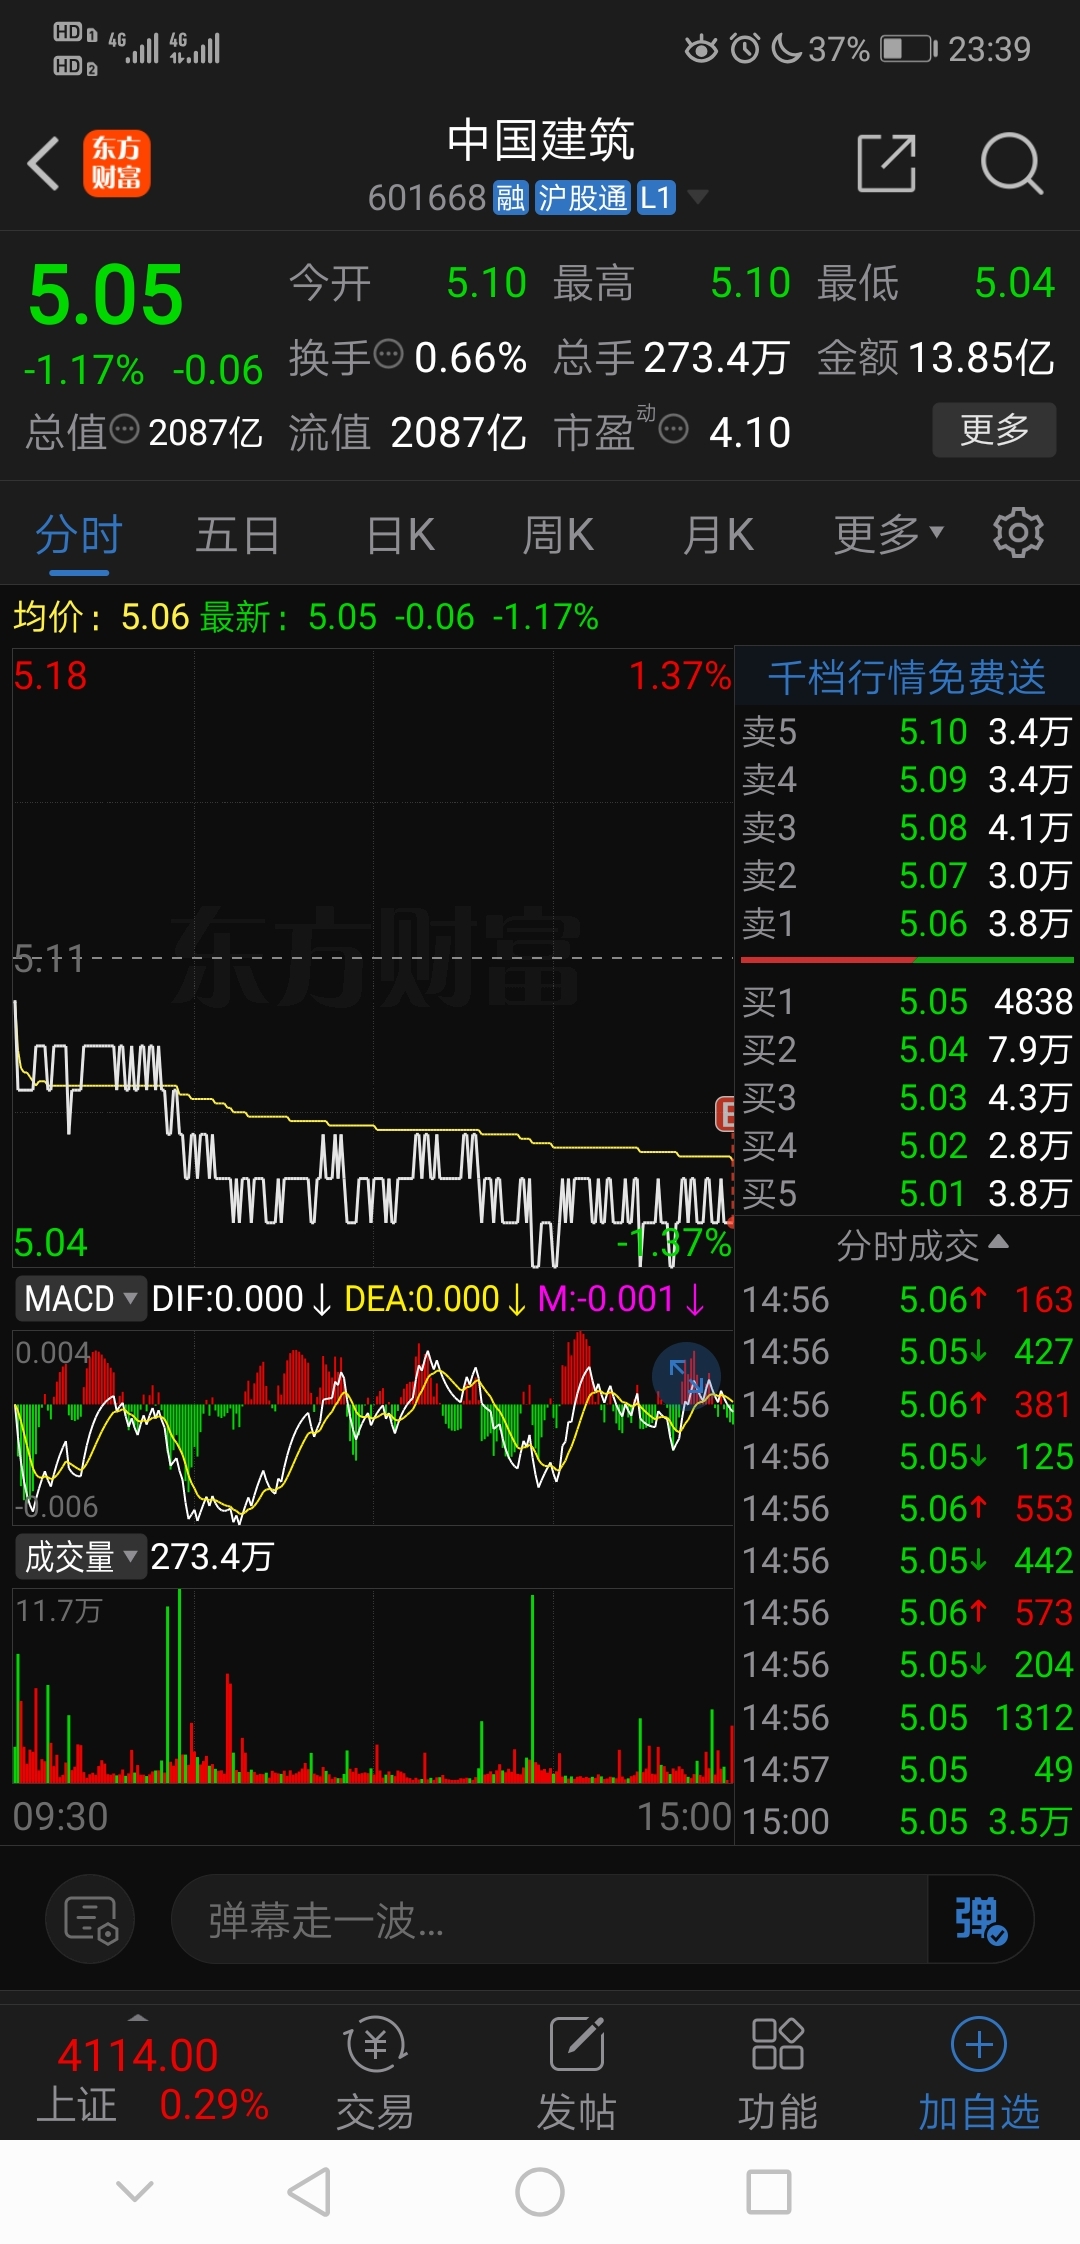This screenshot has height=2244, width=1080.
Task: Select the 分时 tab
Action: (79, 534)
